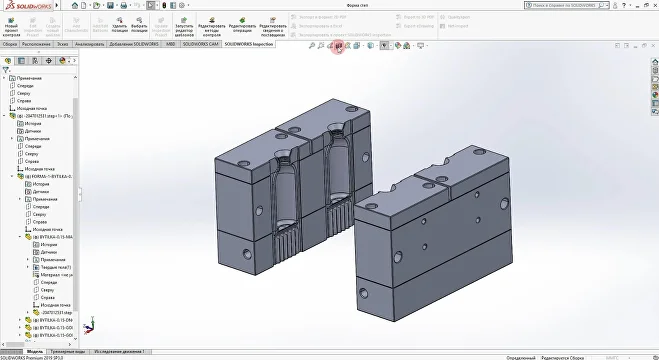Open SOLIDWORKS Resources in the task pane
Image resolution: width=659 pixels, height=360 pixels.
[655, 62]
